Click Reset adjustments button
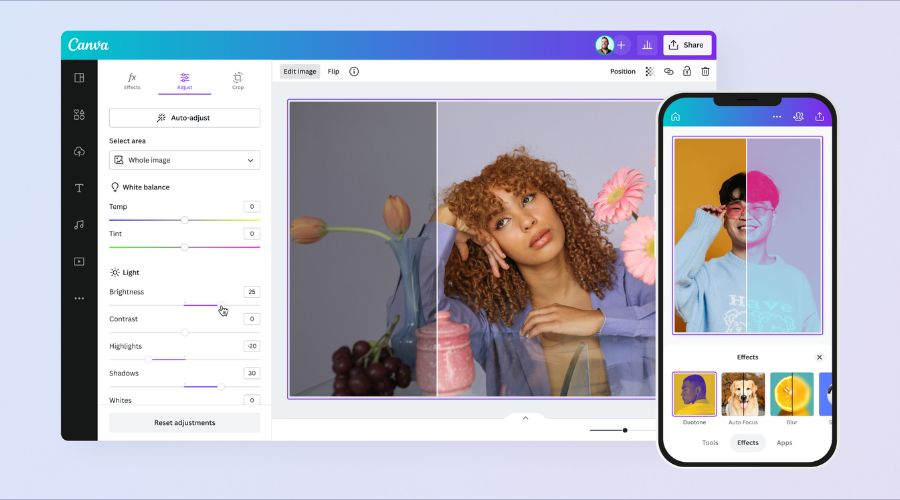Screen dimensions: 900x500 tap(184, 423)
